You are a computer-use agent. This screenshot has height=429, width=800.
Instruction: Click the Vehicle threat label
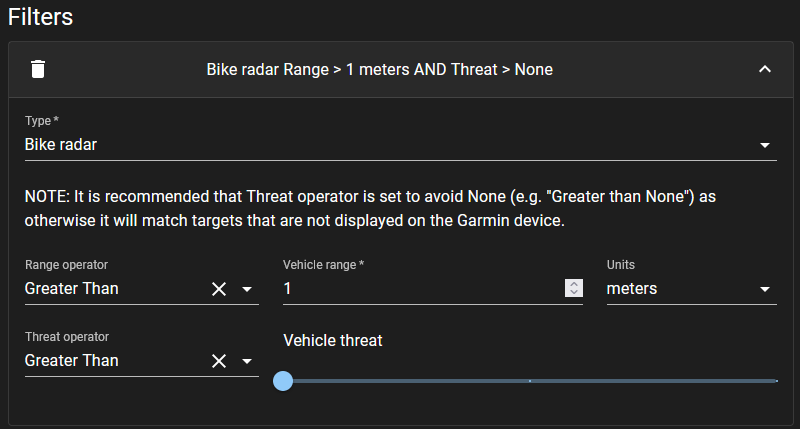tap(333, 341)
